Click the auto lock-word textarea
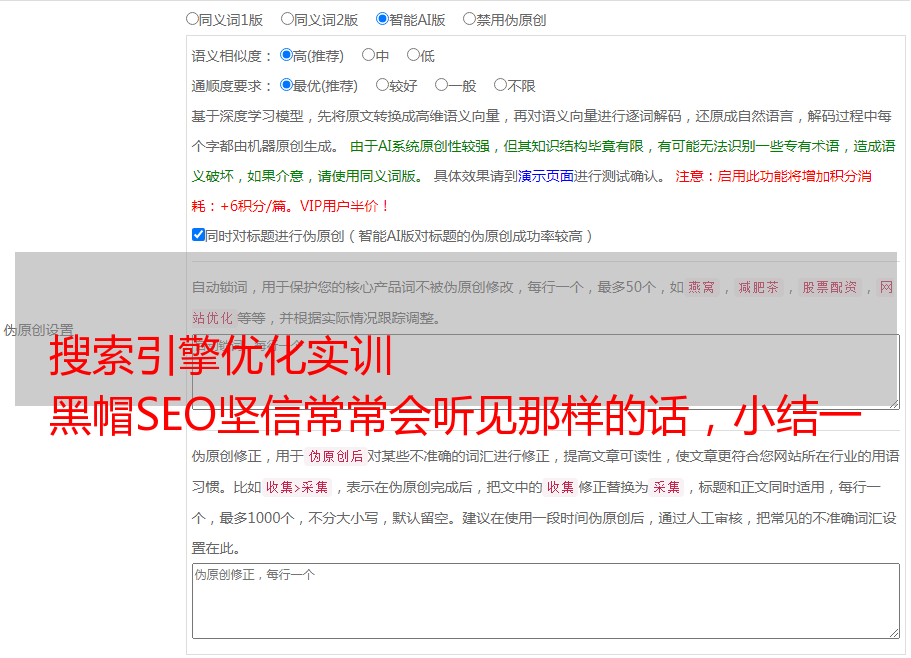 pos(546,372)
